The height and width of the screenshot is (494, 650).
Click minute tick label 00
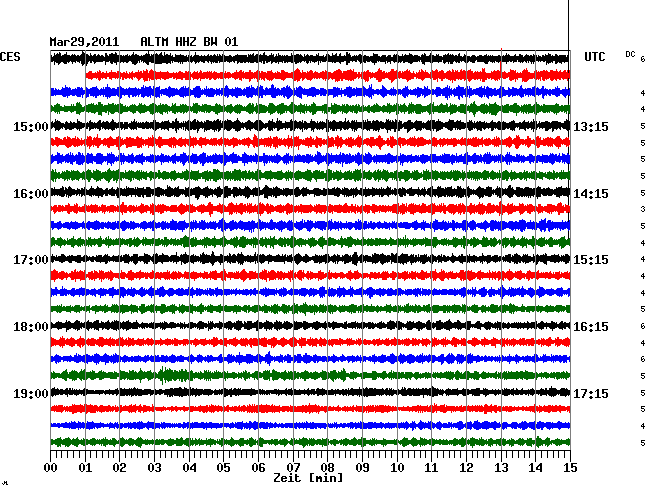point(51,468)
